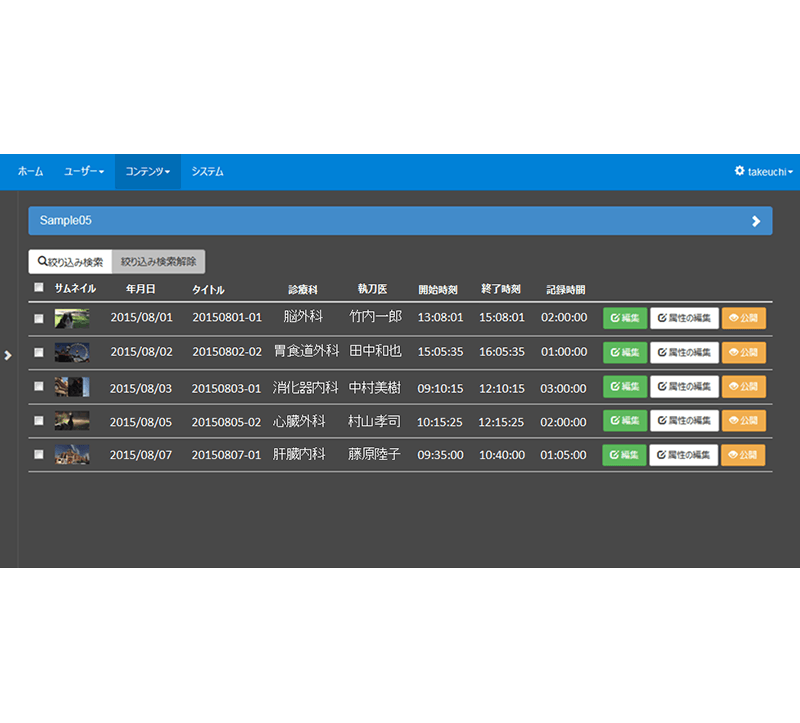Click green 編集 button for 20150807-01

624,455
